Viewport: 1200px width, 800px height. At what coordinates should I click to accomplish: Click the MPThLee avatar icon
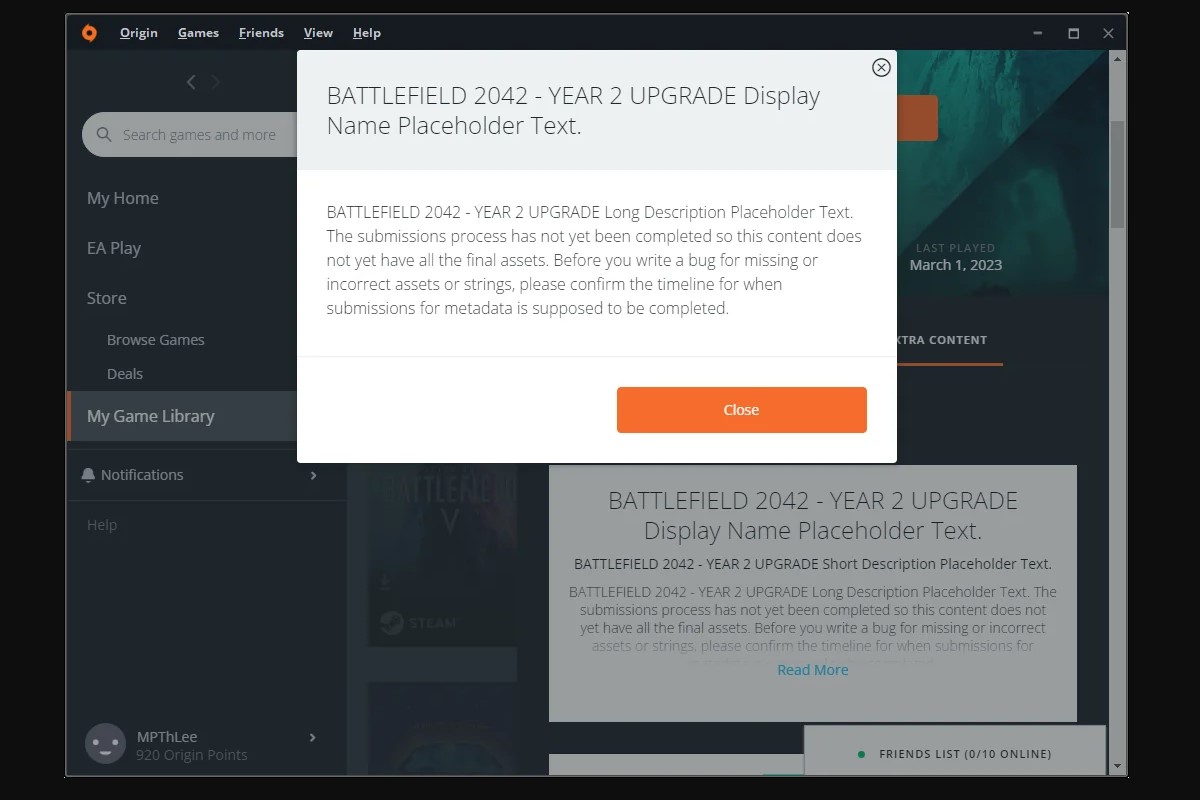105,743
